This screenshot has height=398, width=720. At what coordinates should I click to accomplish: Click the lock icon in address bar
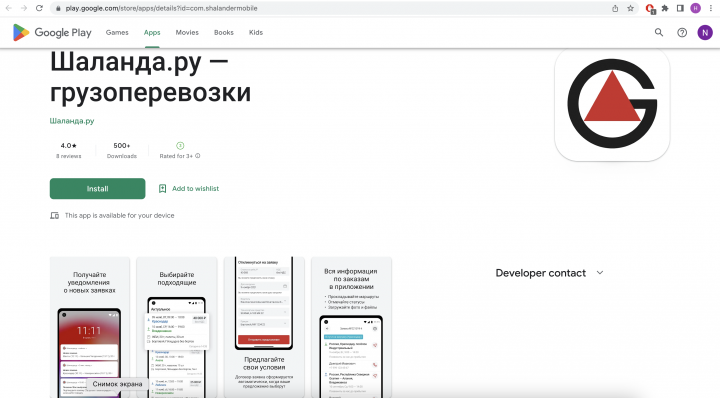(58, 8)
